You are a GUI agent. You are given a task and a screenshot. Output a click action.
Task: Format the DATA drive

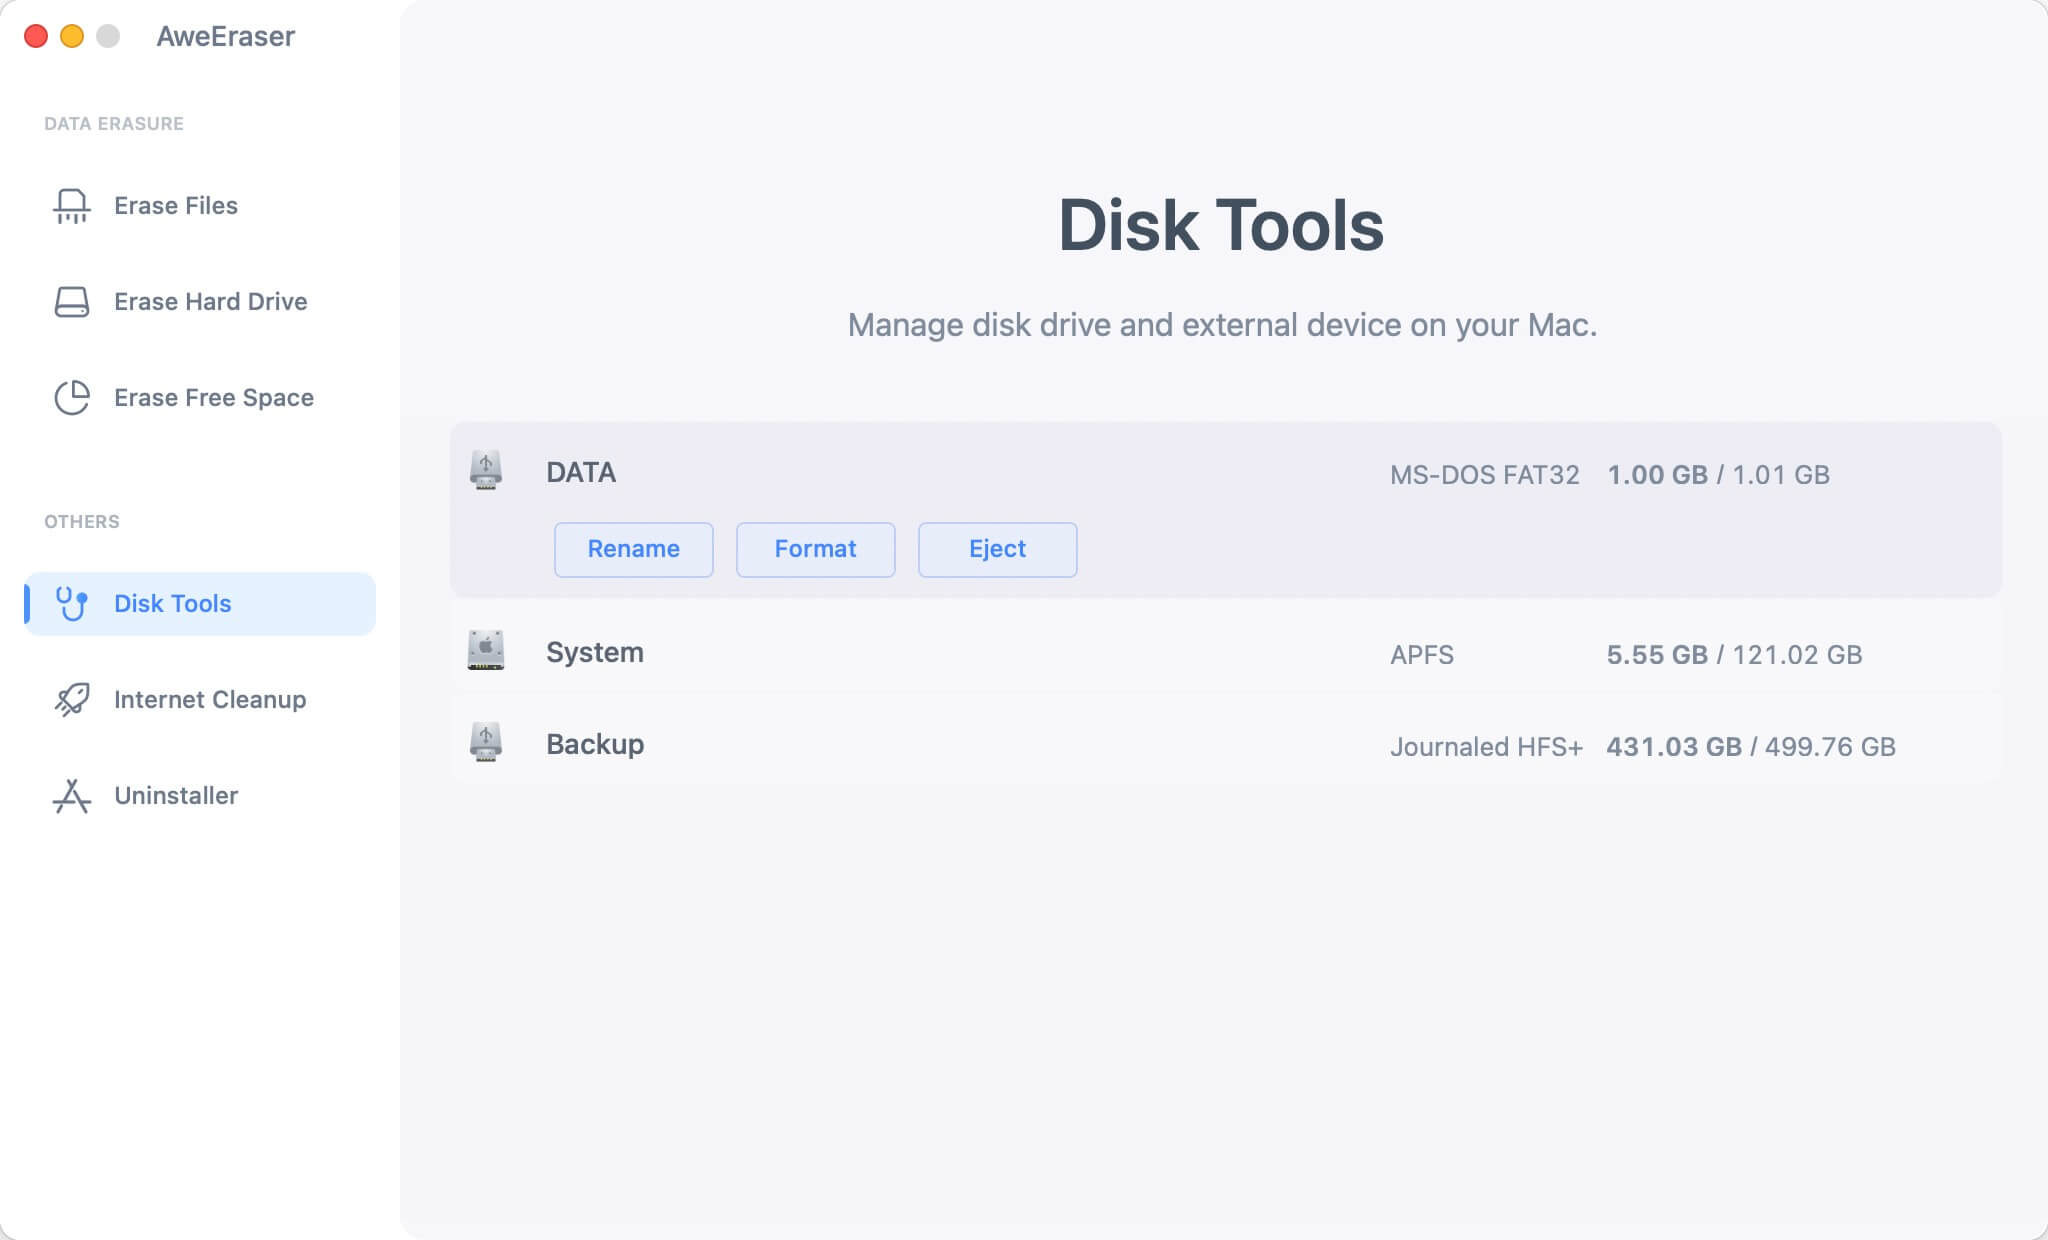click(816, 549)
